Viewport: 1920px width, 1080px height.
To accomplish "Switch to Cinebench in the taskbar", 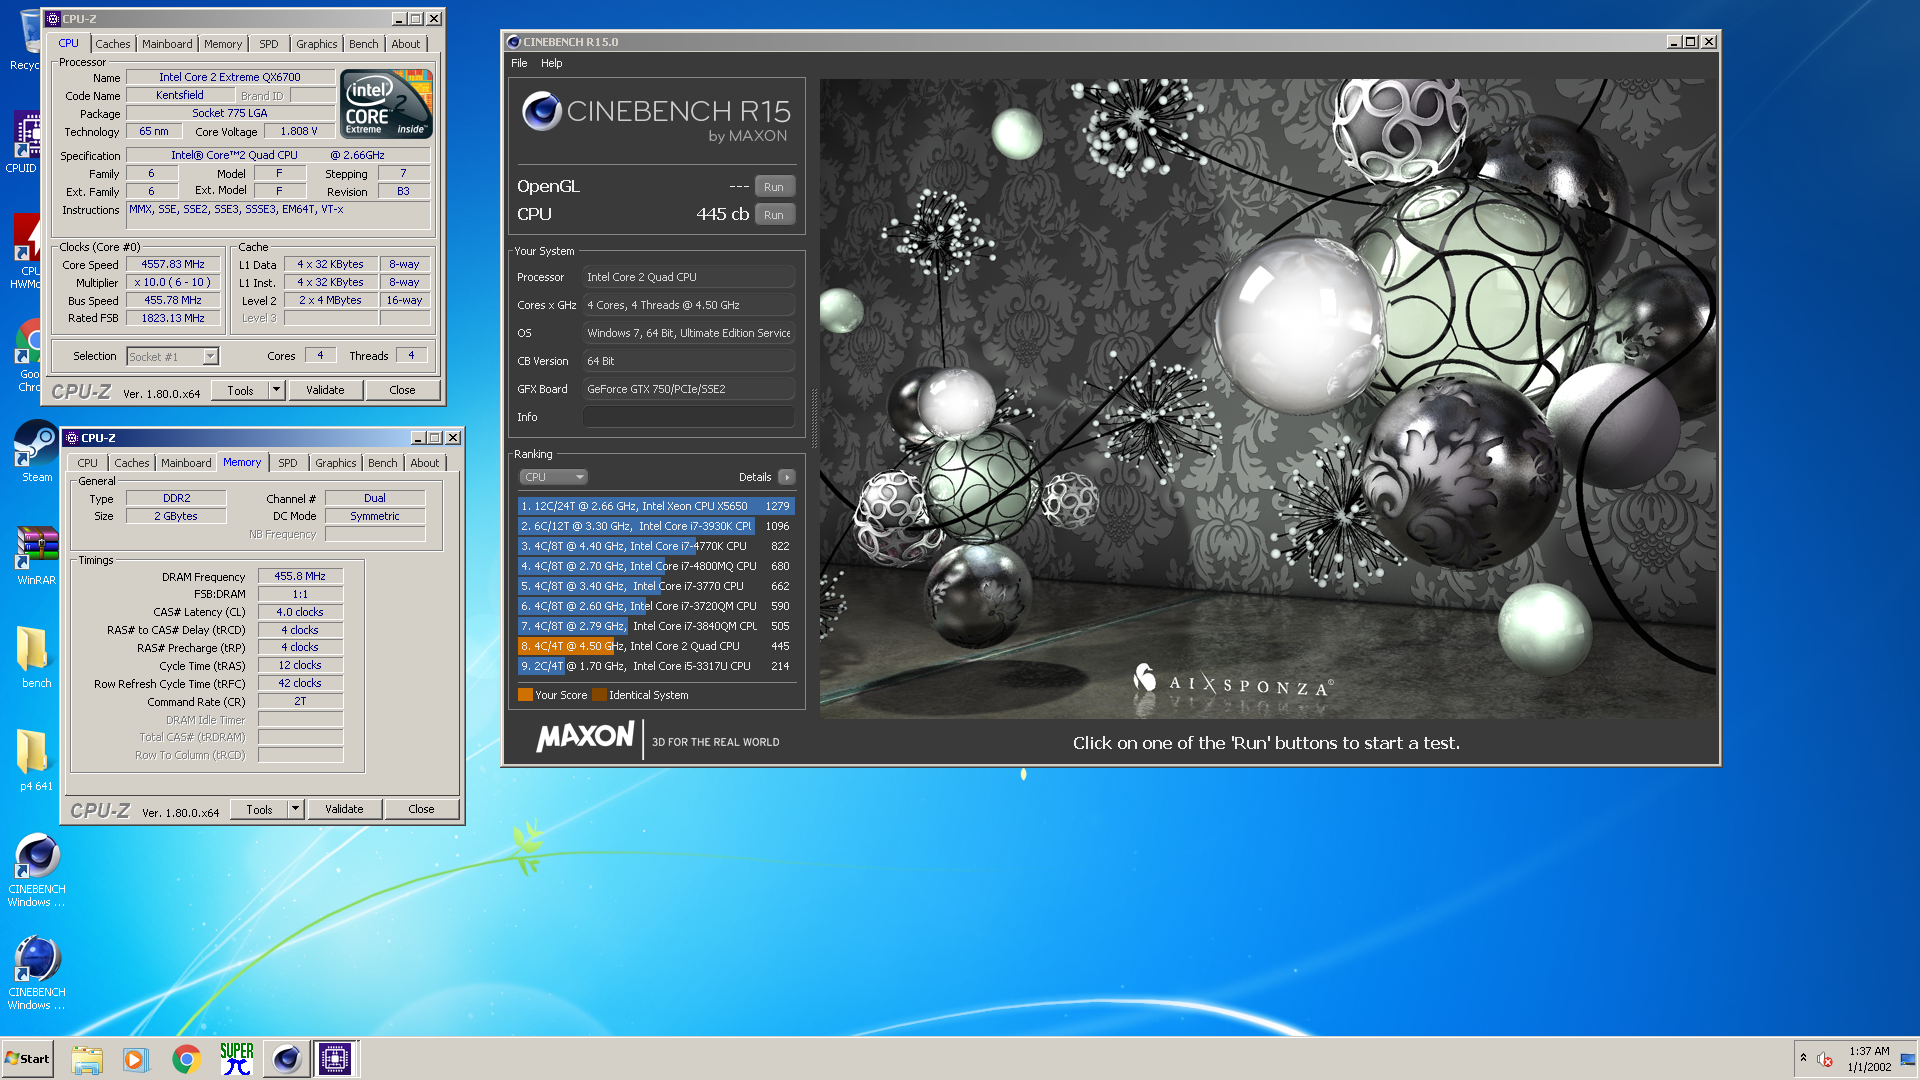I will pyautogui.click(x=287, y=1059).
